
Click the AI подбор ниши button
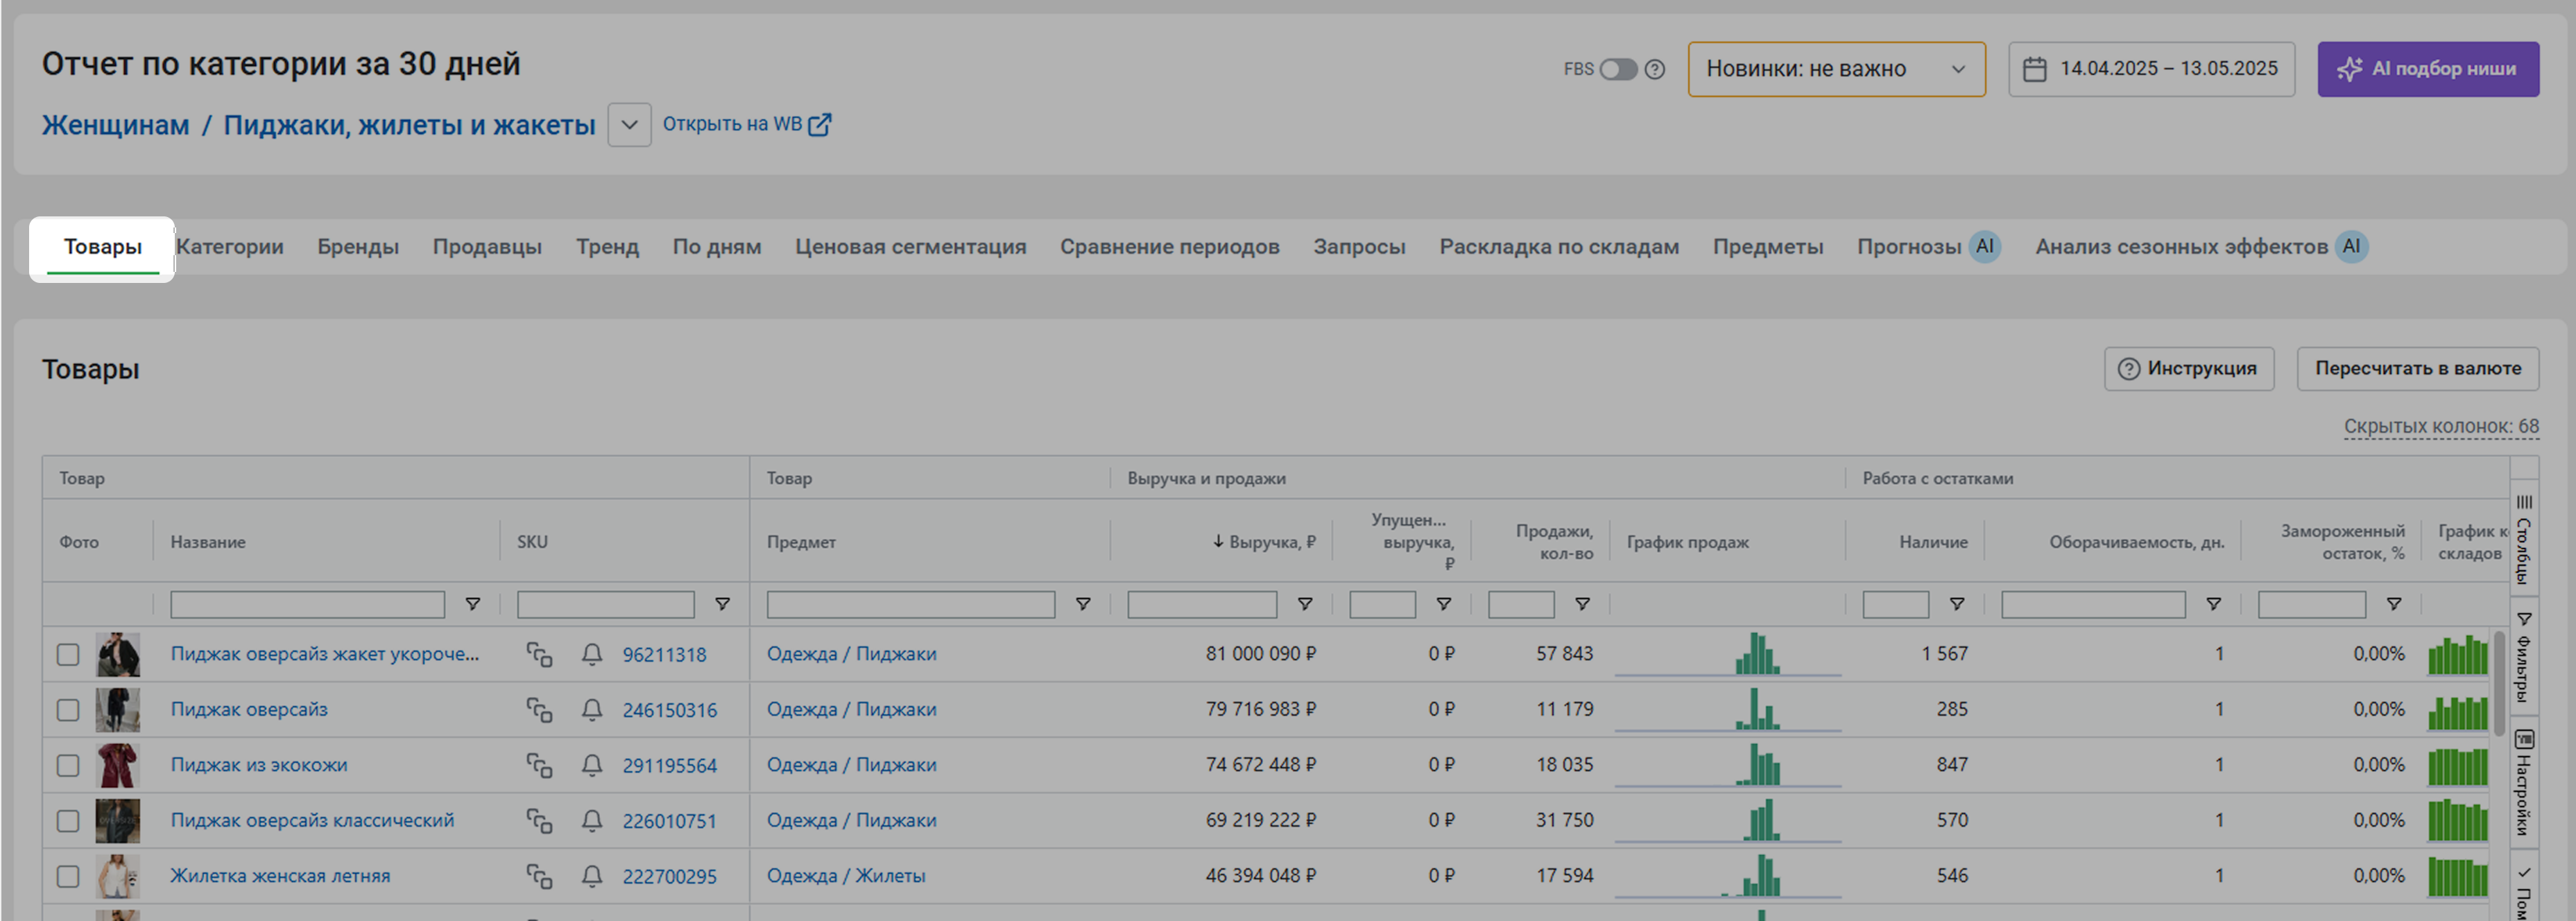pos(2427,69)
